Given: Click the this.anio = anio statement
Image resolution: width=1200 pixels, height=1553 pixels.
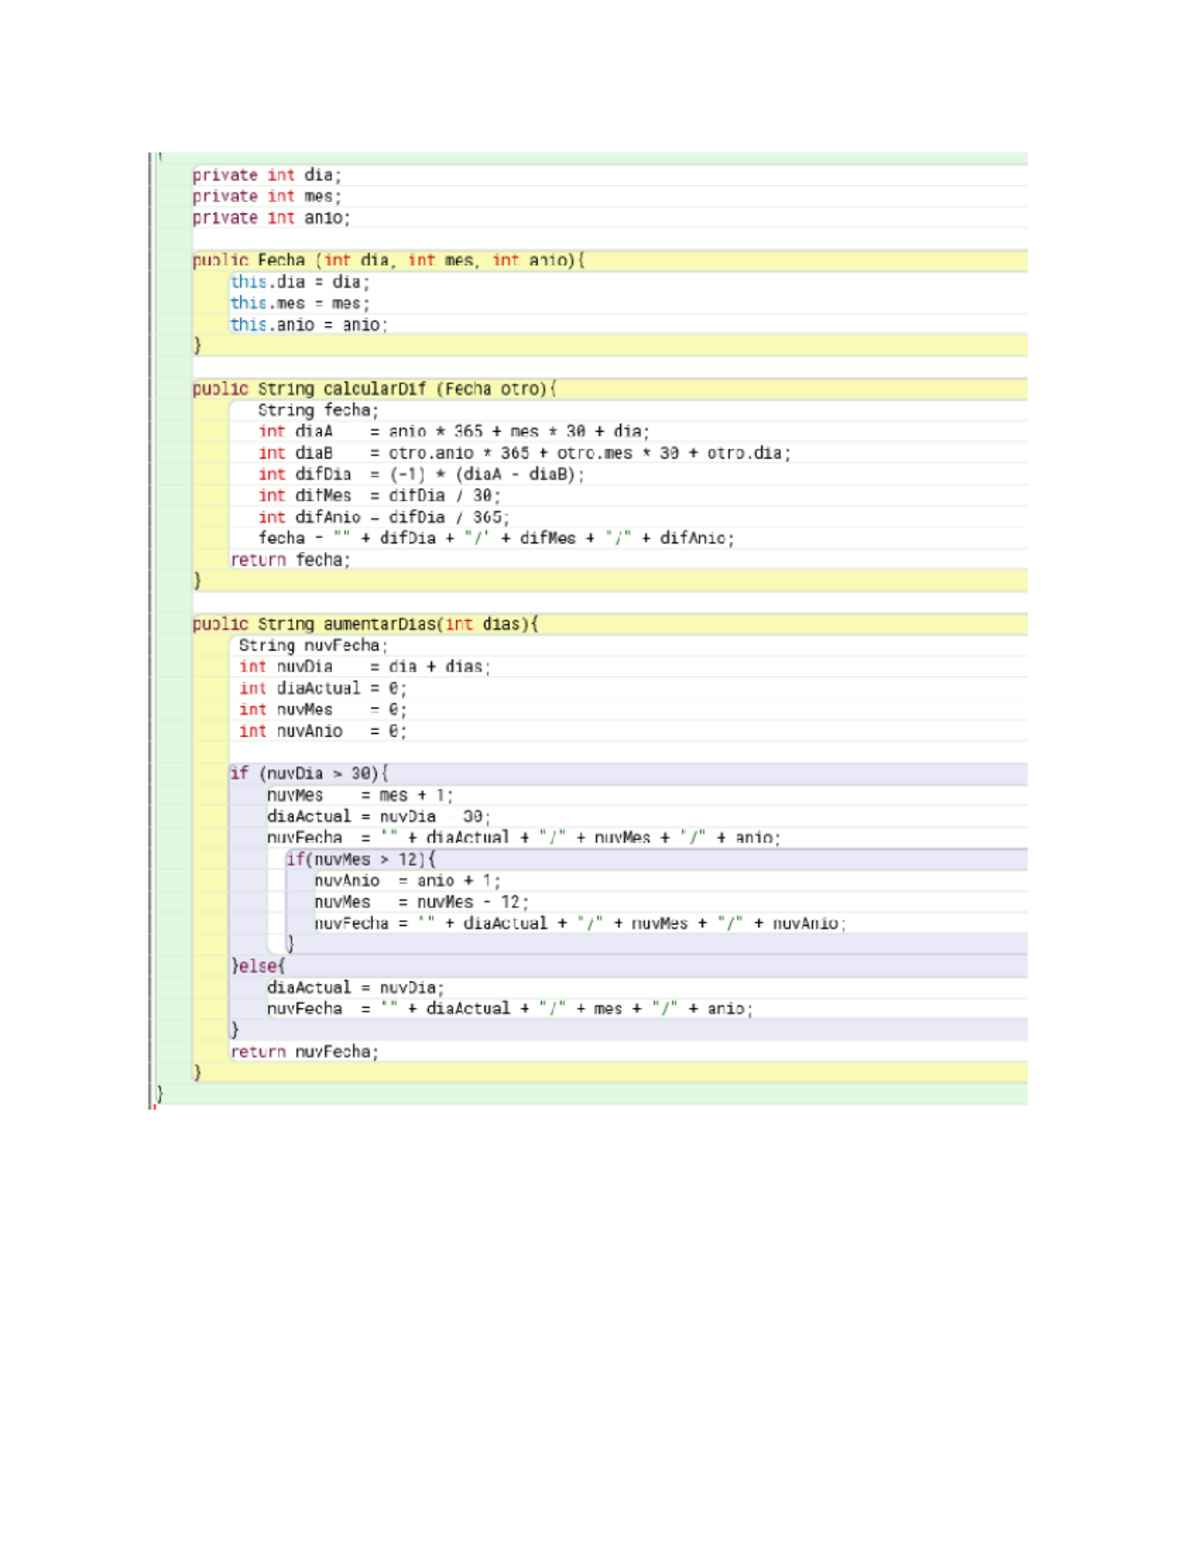Looking at the screenshot, I should click(x=307, y=325).
